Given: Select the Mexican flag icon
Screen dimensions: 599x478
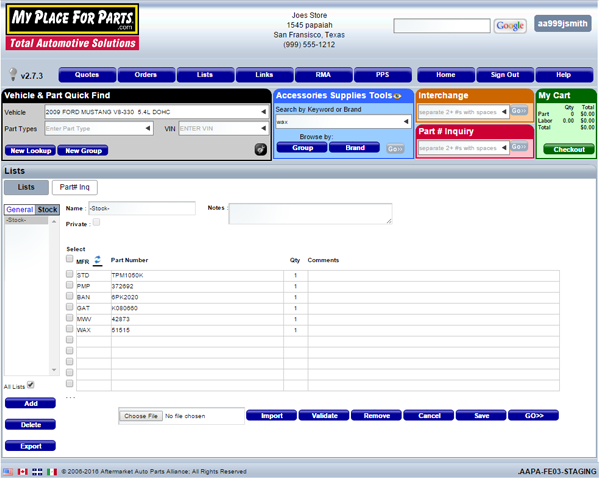Looking at the screenshot, I should [x=52, y=472].
